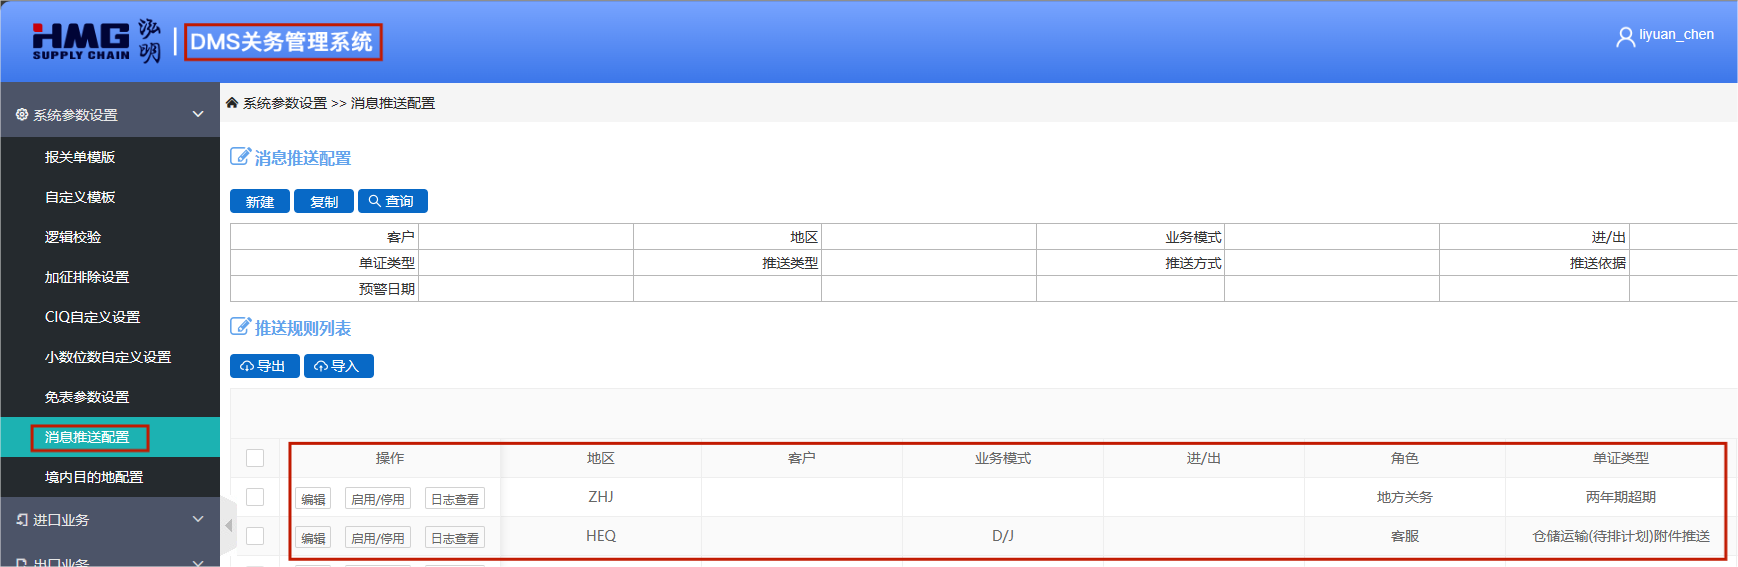Viewport: 1738px width, 567px height.
Task: Click the 查询 search button
Action: (392, 201)
